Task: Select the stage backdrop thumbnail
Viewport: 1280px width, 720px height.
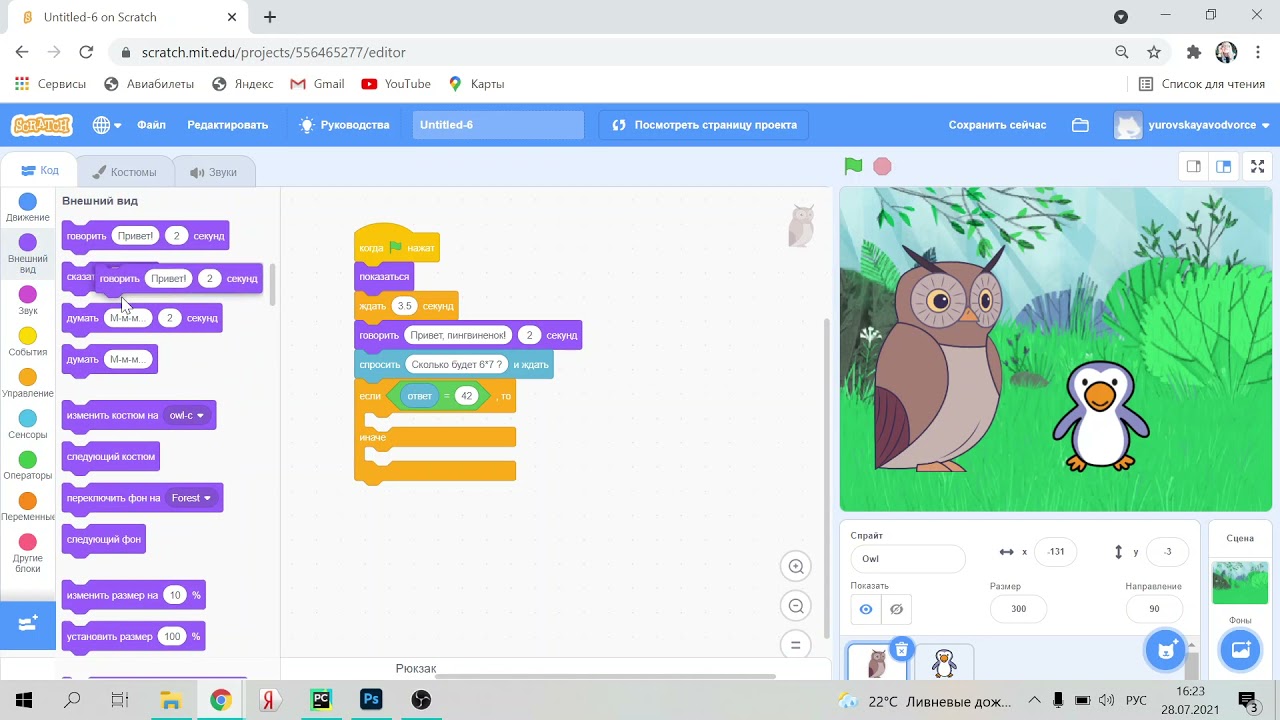Action: 1240,583
